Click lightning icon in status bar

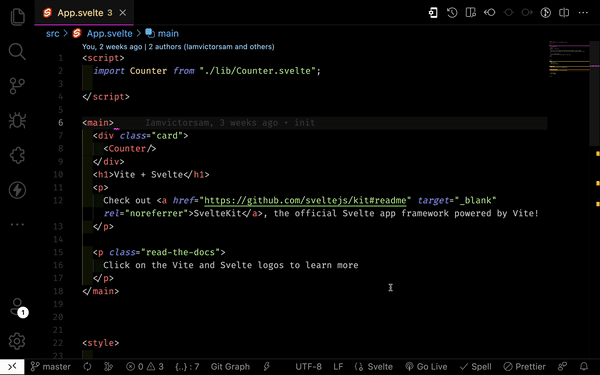tap(267, 367)
